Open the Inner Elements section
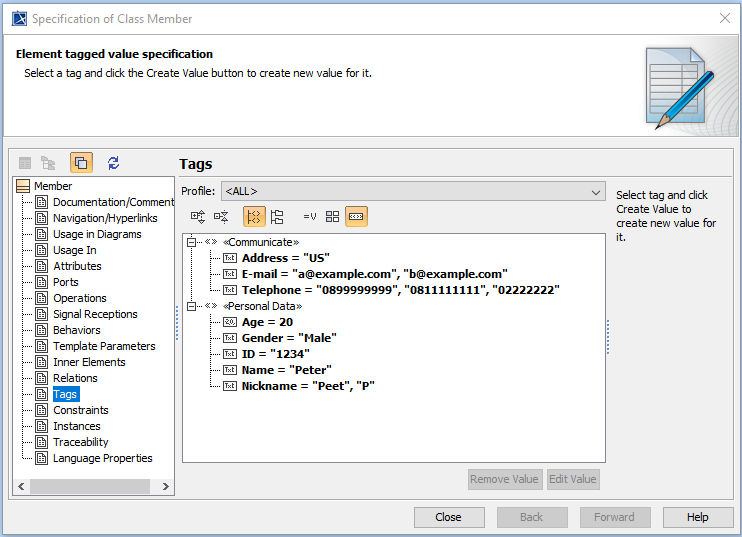The image size is (742, 537). pyautogui.click(x=89, y=362)
